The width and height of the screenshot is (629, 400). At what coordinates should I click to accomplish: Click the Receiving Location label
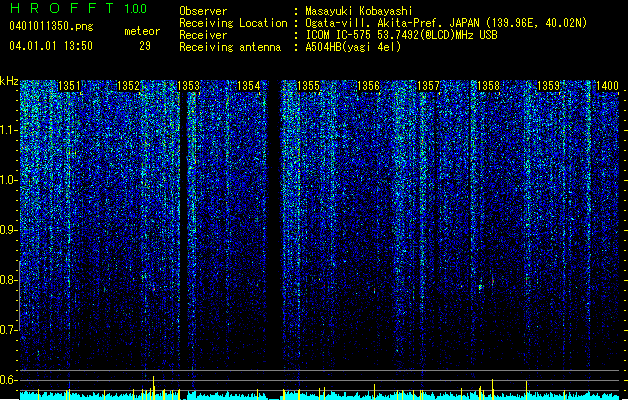(233, 23)
